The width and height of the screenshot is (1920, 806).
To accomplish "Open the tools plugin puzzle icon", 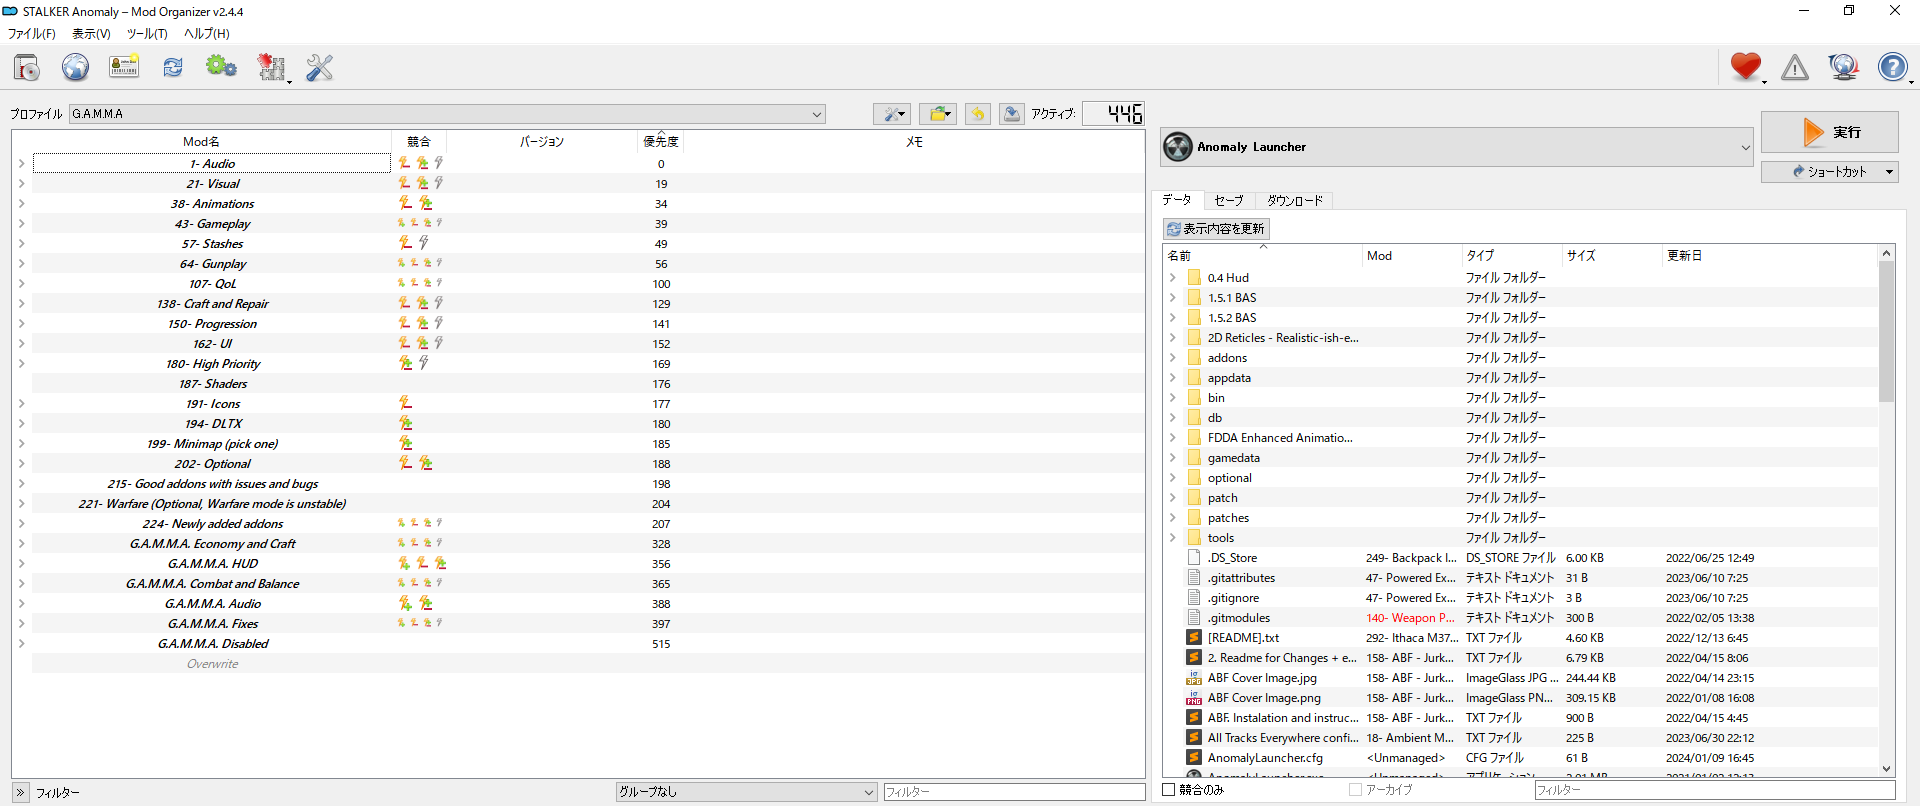I will 271,67.
